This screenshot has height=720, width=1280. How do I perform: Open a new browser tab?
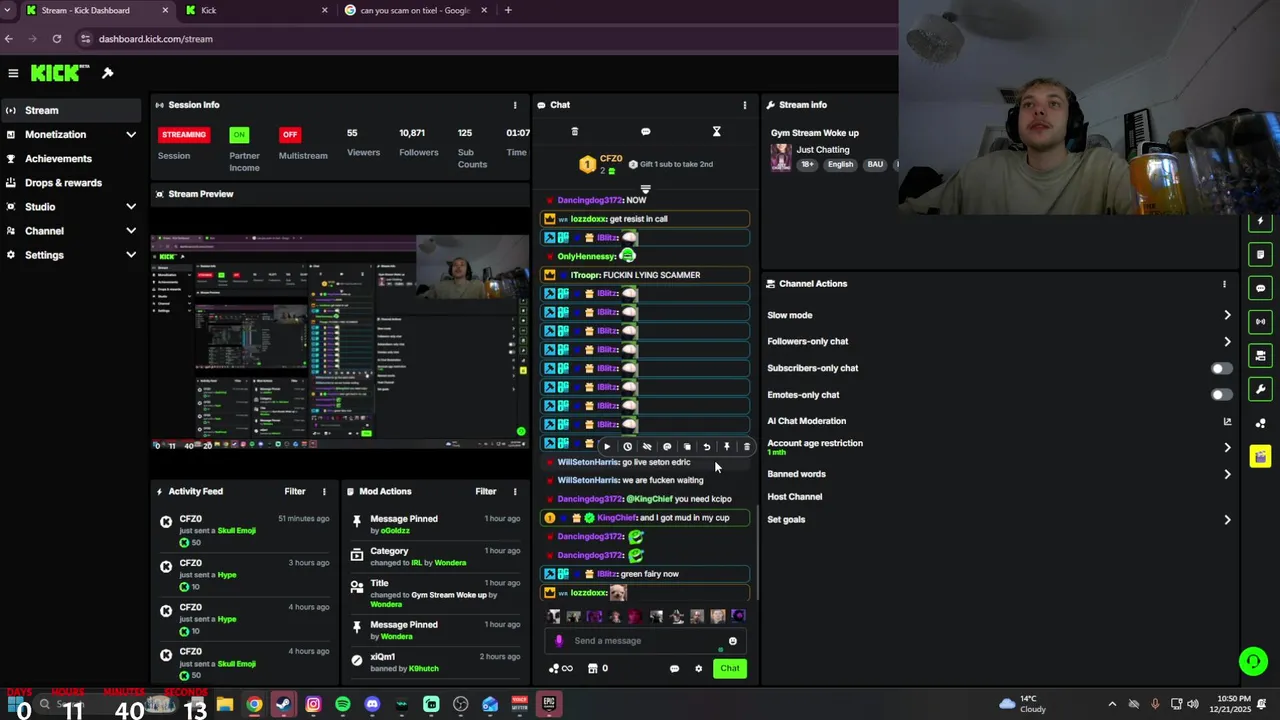point(508,10)
